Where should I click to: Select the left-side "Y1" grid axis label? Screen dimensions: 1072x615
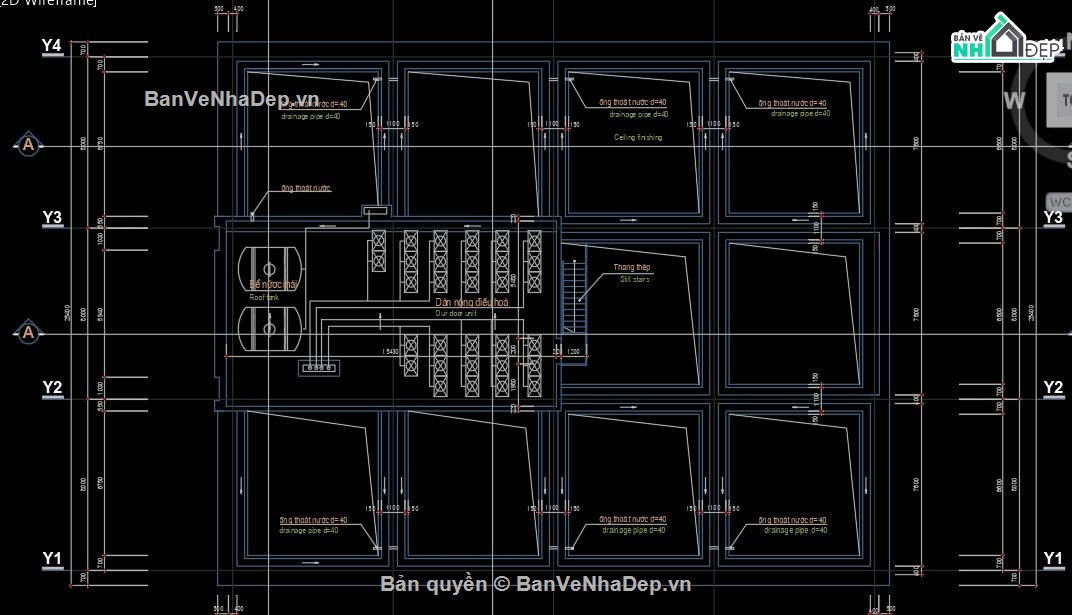pos(52,558)
